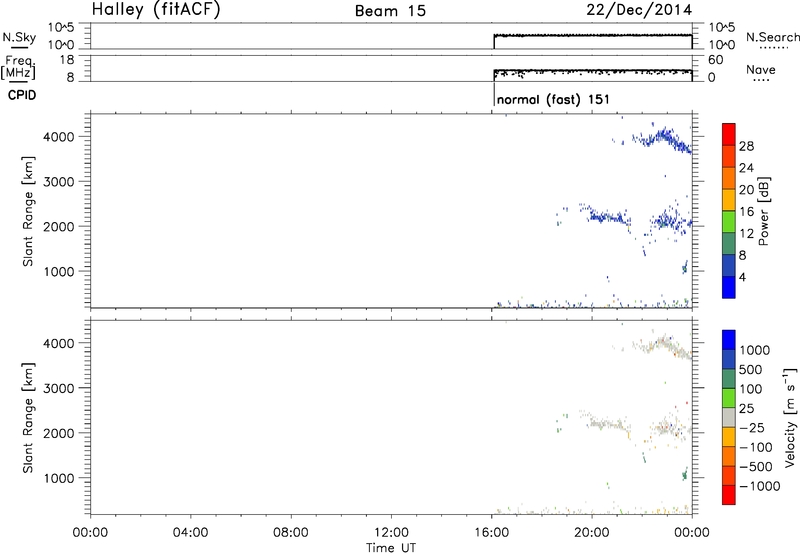
Task: Click the "16" label on the power scale
Action: pyautogui.click(x=746, y=212)
